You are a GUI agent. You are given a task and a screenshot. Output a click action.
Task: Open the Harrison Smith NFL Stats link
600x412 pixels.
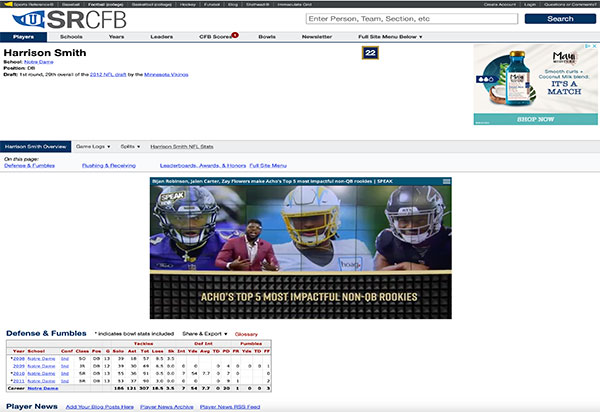(x=182, y=147)
